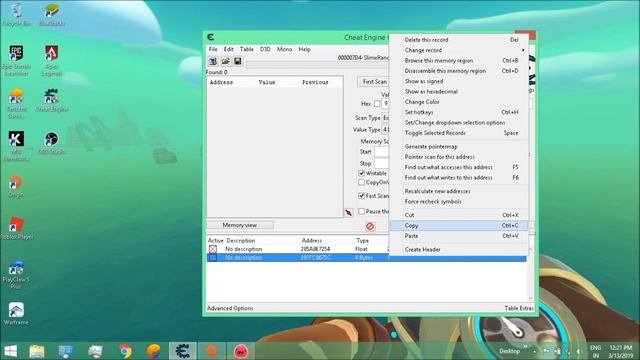Toggle the Writable checkbox
Image resolution: width=640 pixels, height=360 pixels.
pyautogui.click(x=362, y=173)
